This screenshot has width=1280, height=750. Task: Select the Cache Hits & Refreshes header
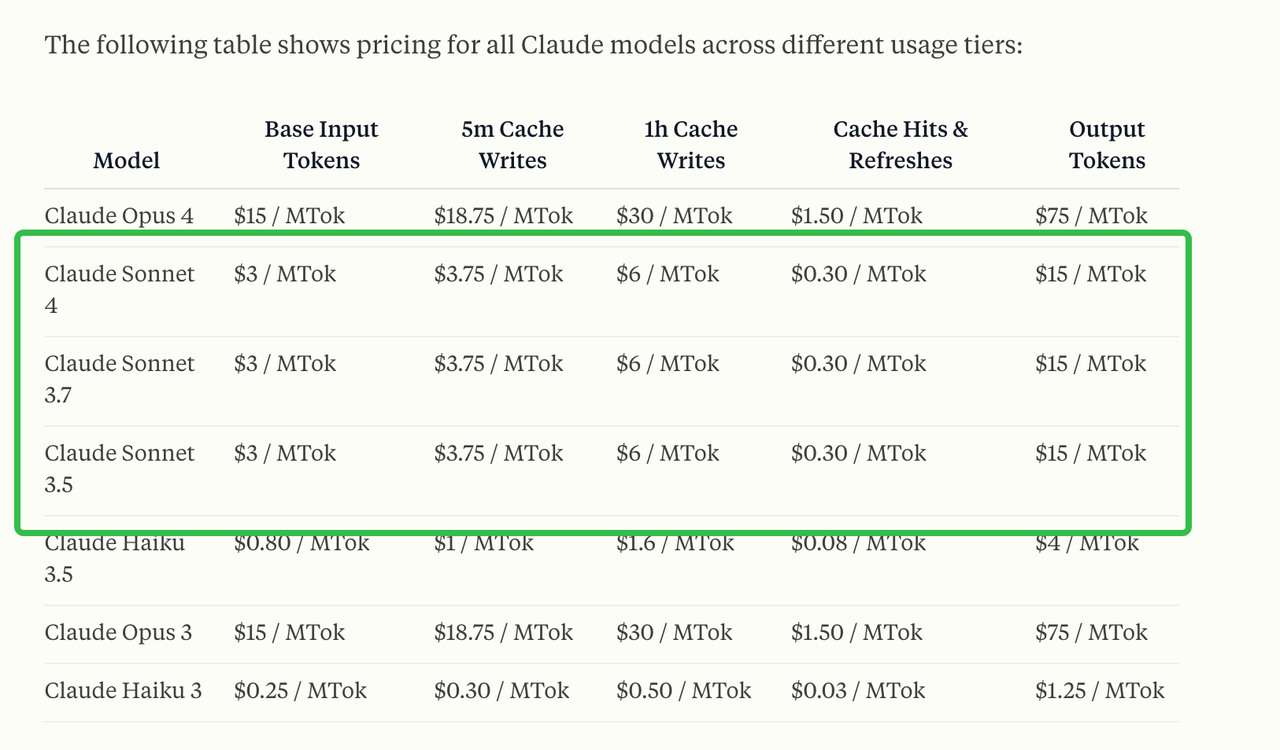point(900,145)
